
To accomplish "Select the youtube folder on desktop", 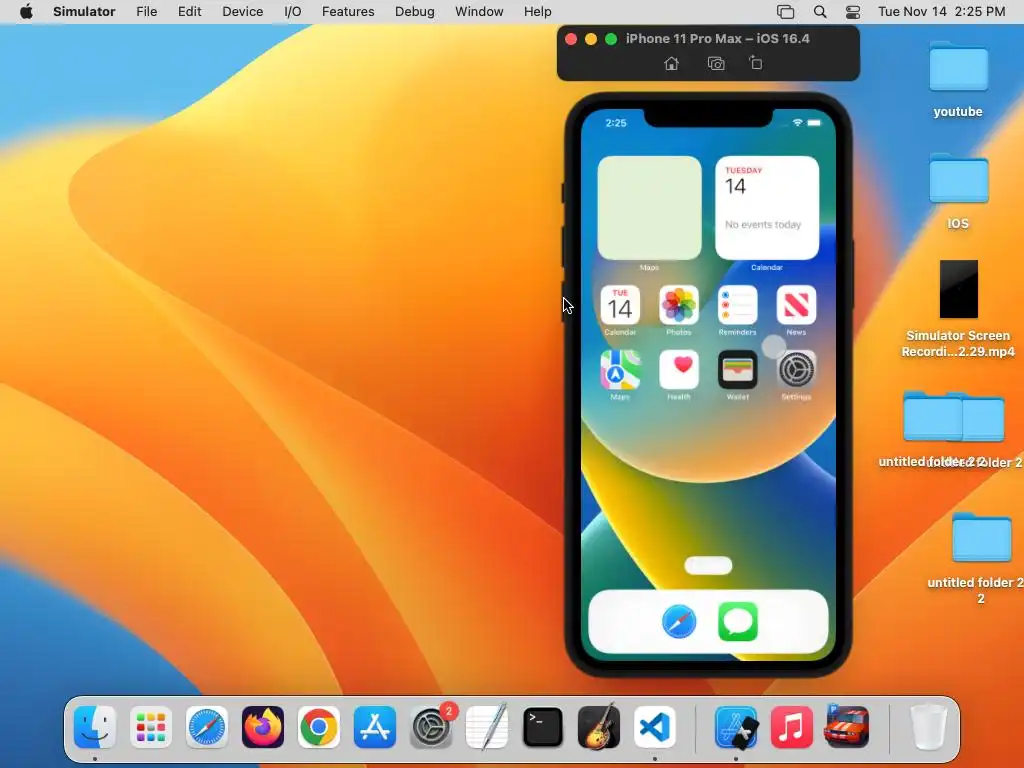I will 958,68.
